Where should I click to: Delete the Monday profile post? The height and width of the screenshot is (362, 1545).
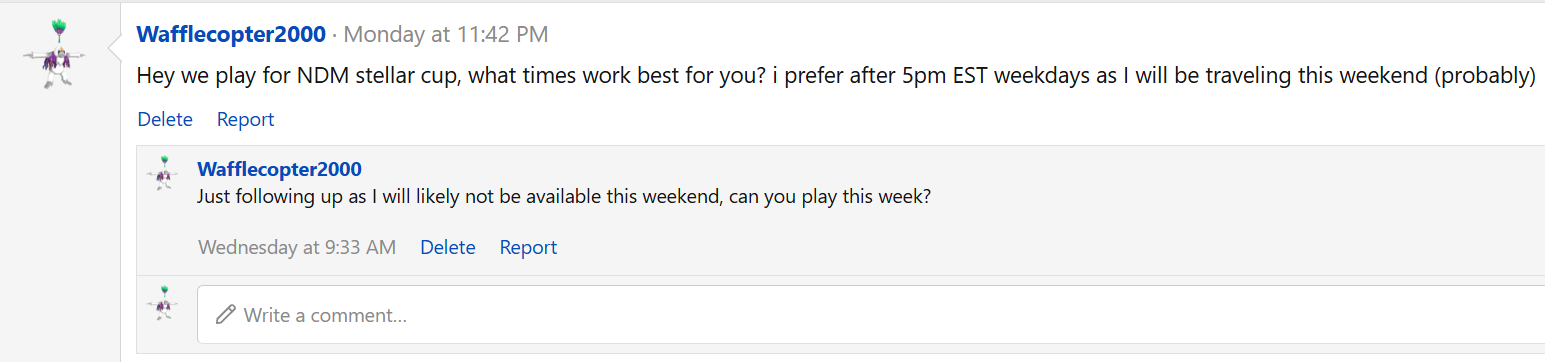tap(165, 119)
